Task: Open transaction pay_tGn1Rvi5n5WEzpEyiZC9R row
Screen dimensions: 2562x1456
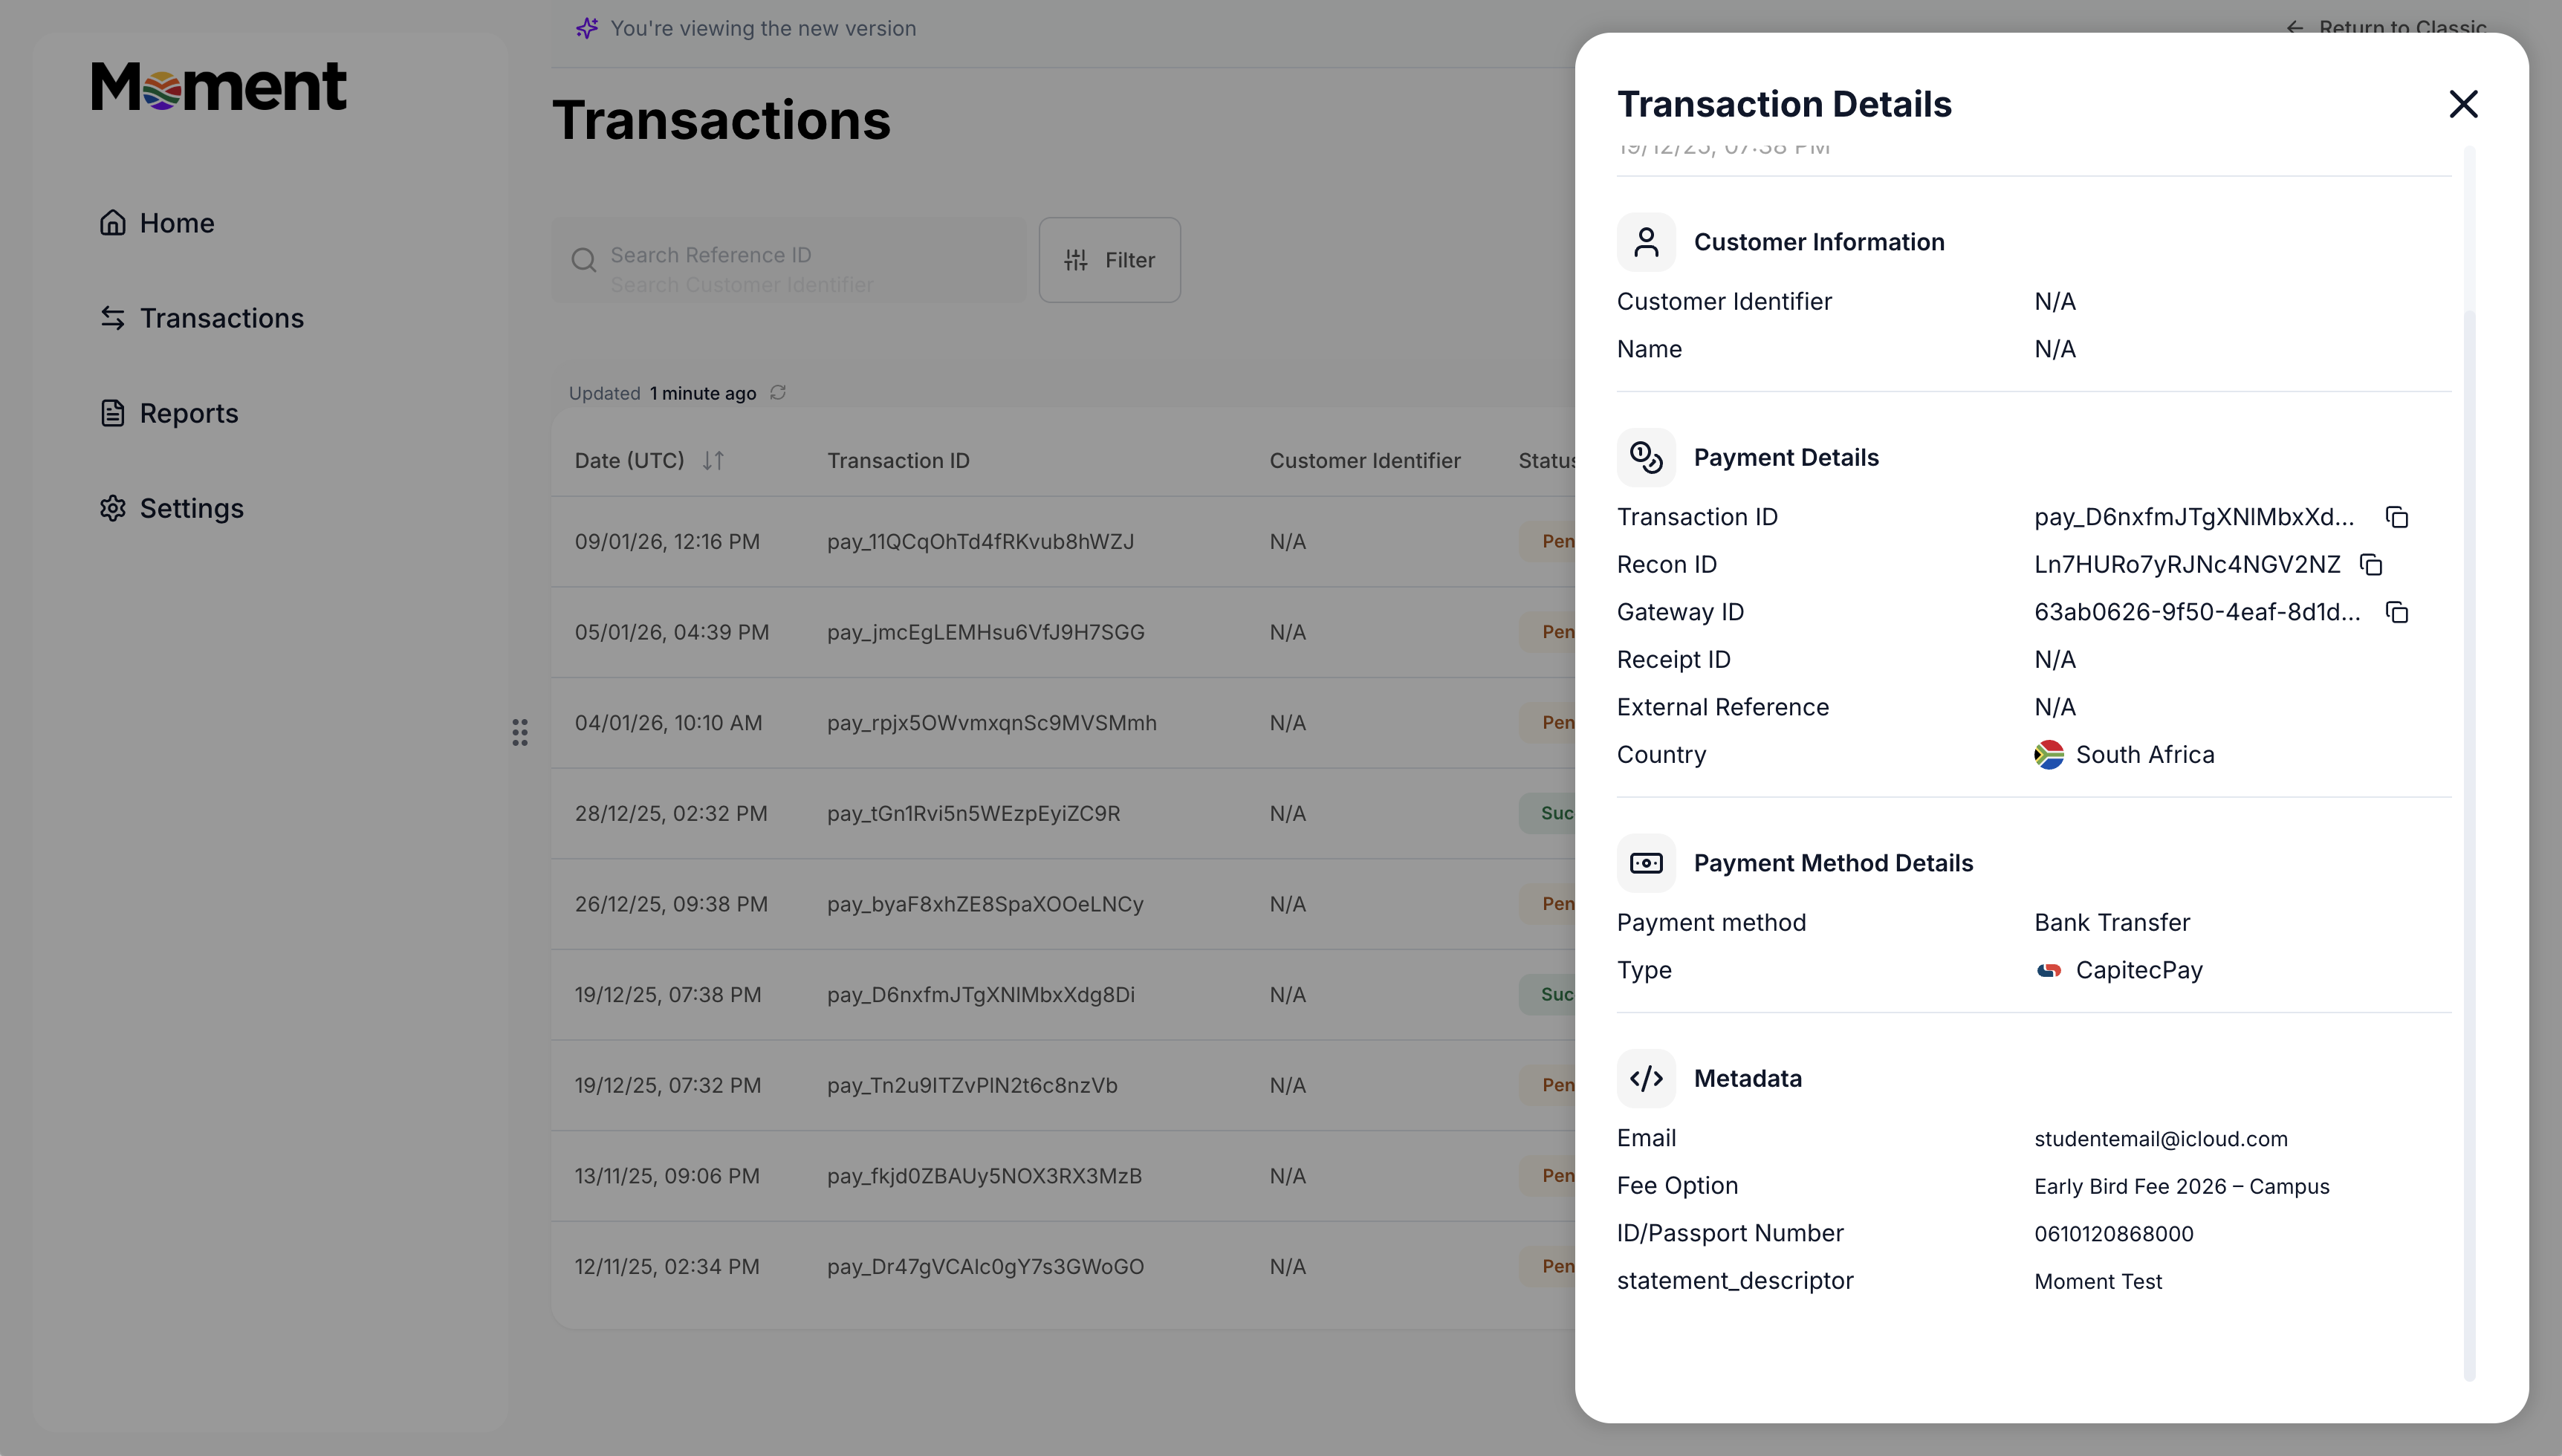Action: pos(972,814)
